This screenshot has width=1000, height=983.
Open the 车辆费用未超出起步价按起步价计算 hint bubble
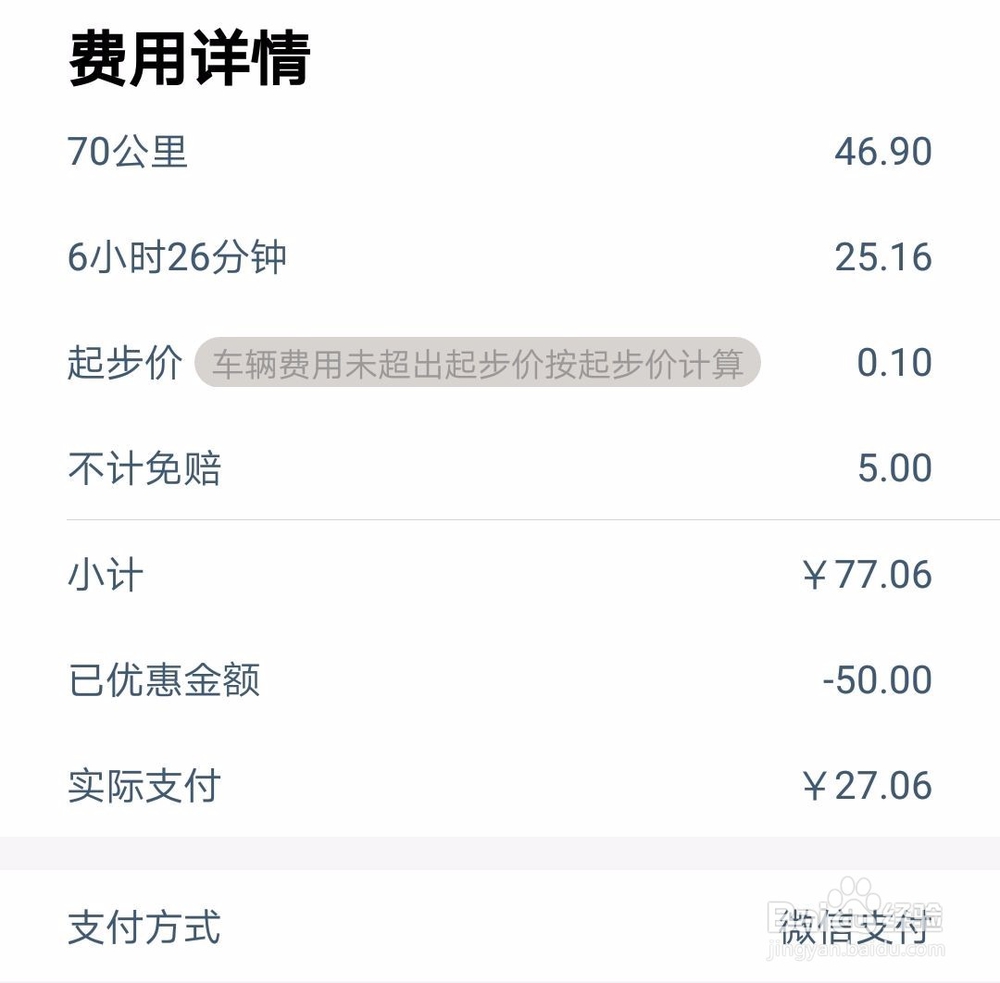[478, 362]
